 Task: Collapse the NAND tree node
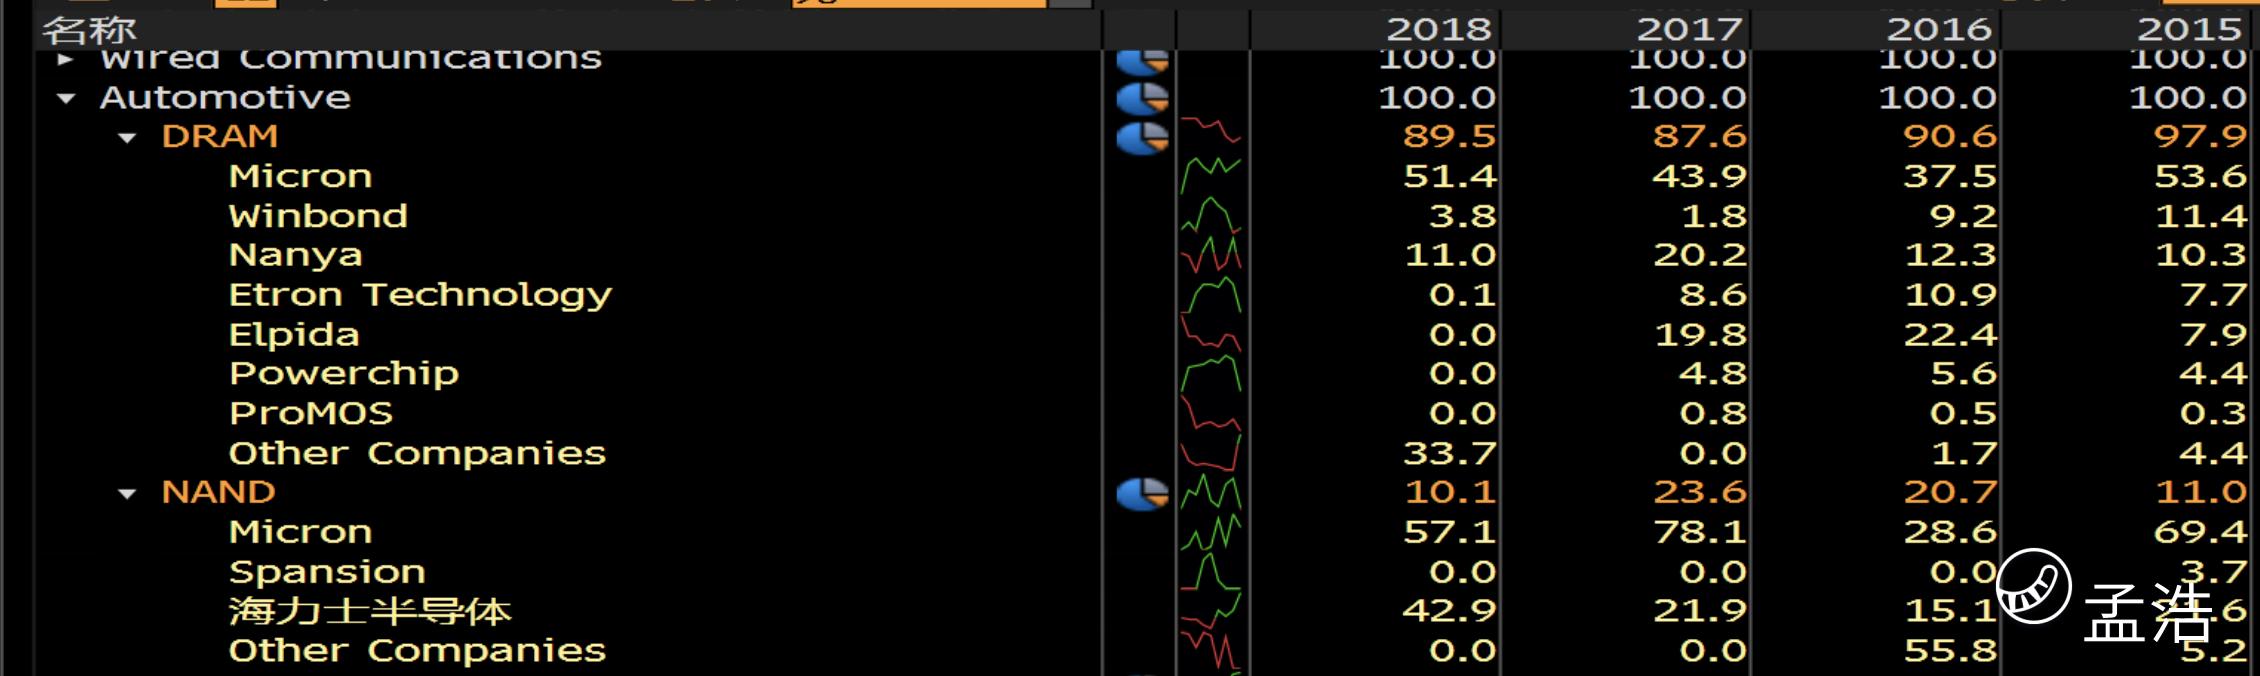(127, 493)
